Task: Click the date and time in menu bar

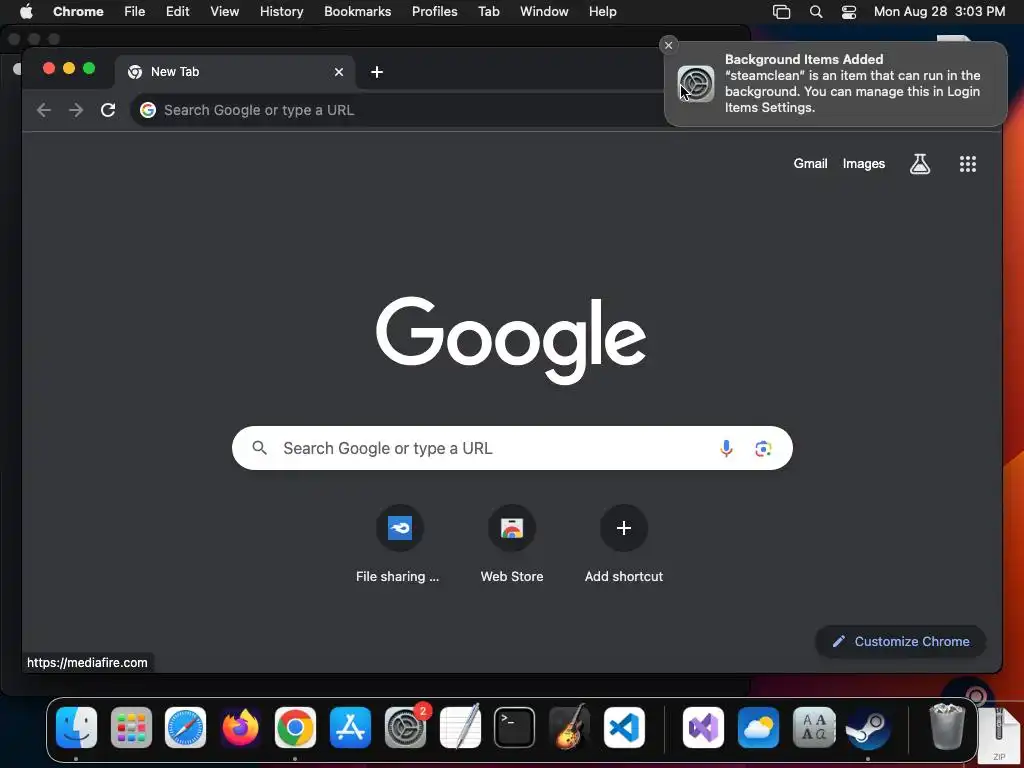Action: 939,11
